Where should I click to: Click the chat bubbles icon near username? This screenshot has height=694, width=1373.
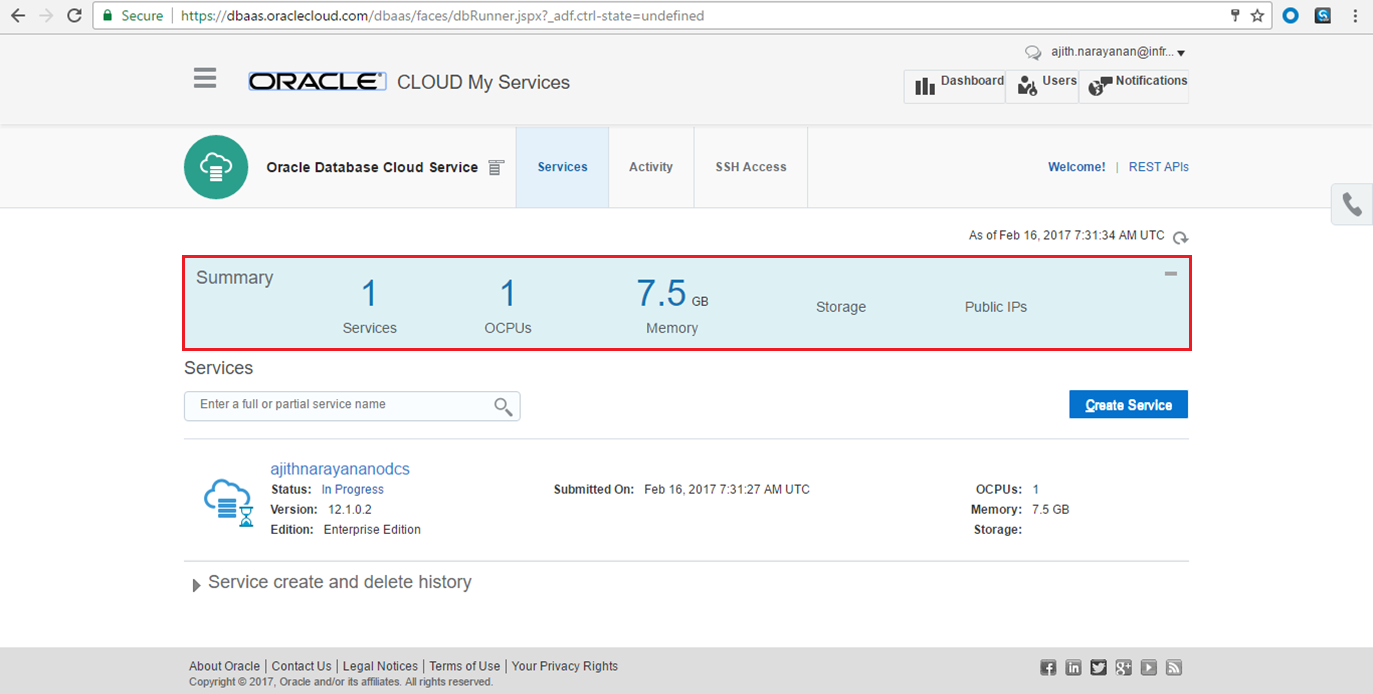click(1033, 53)
